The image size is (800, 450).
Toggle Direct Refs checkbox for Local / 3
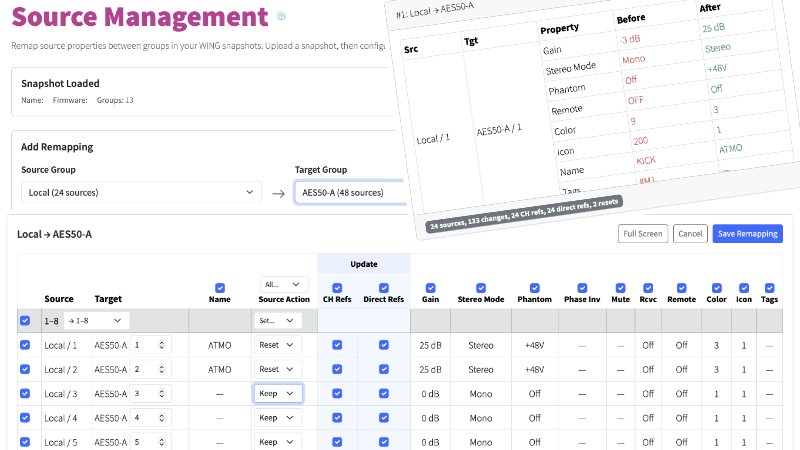384,393
